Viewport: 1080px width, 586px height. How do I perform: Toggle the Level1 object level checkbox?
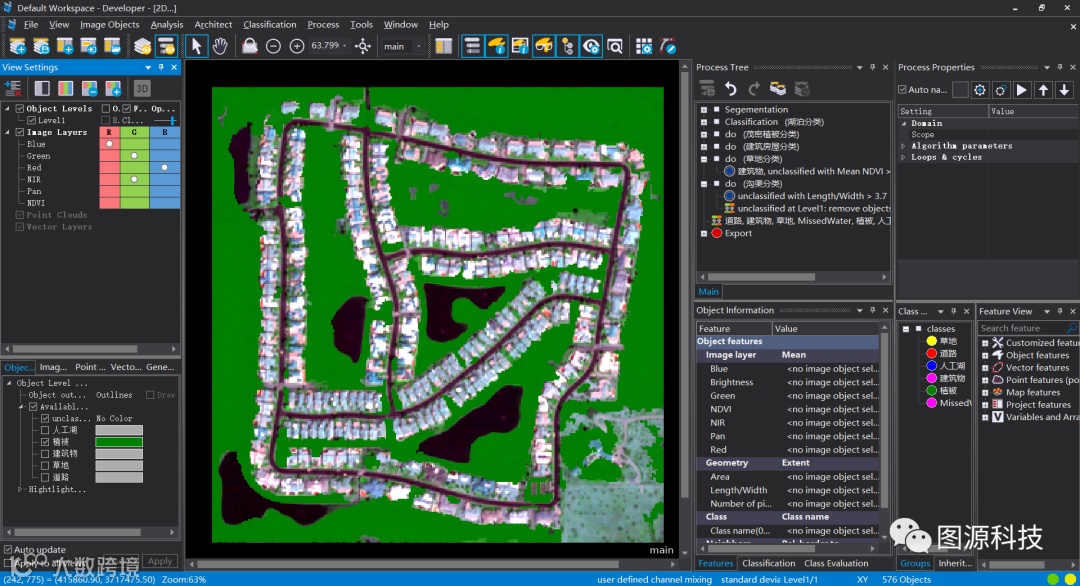click(x=31, y=121)
